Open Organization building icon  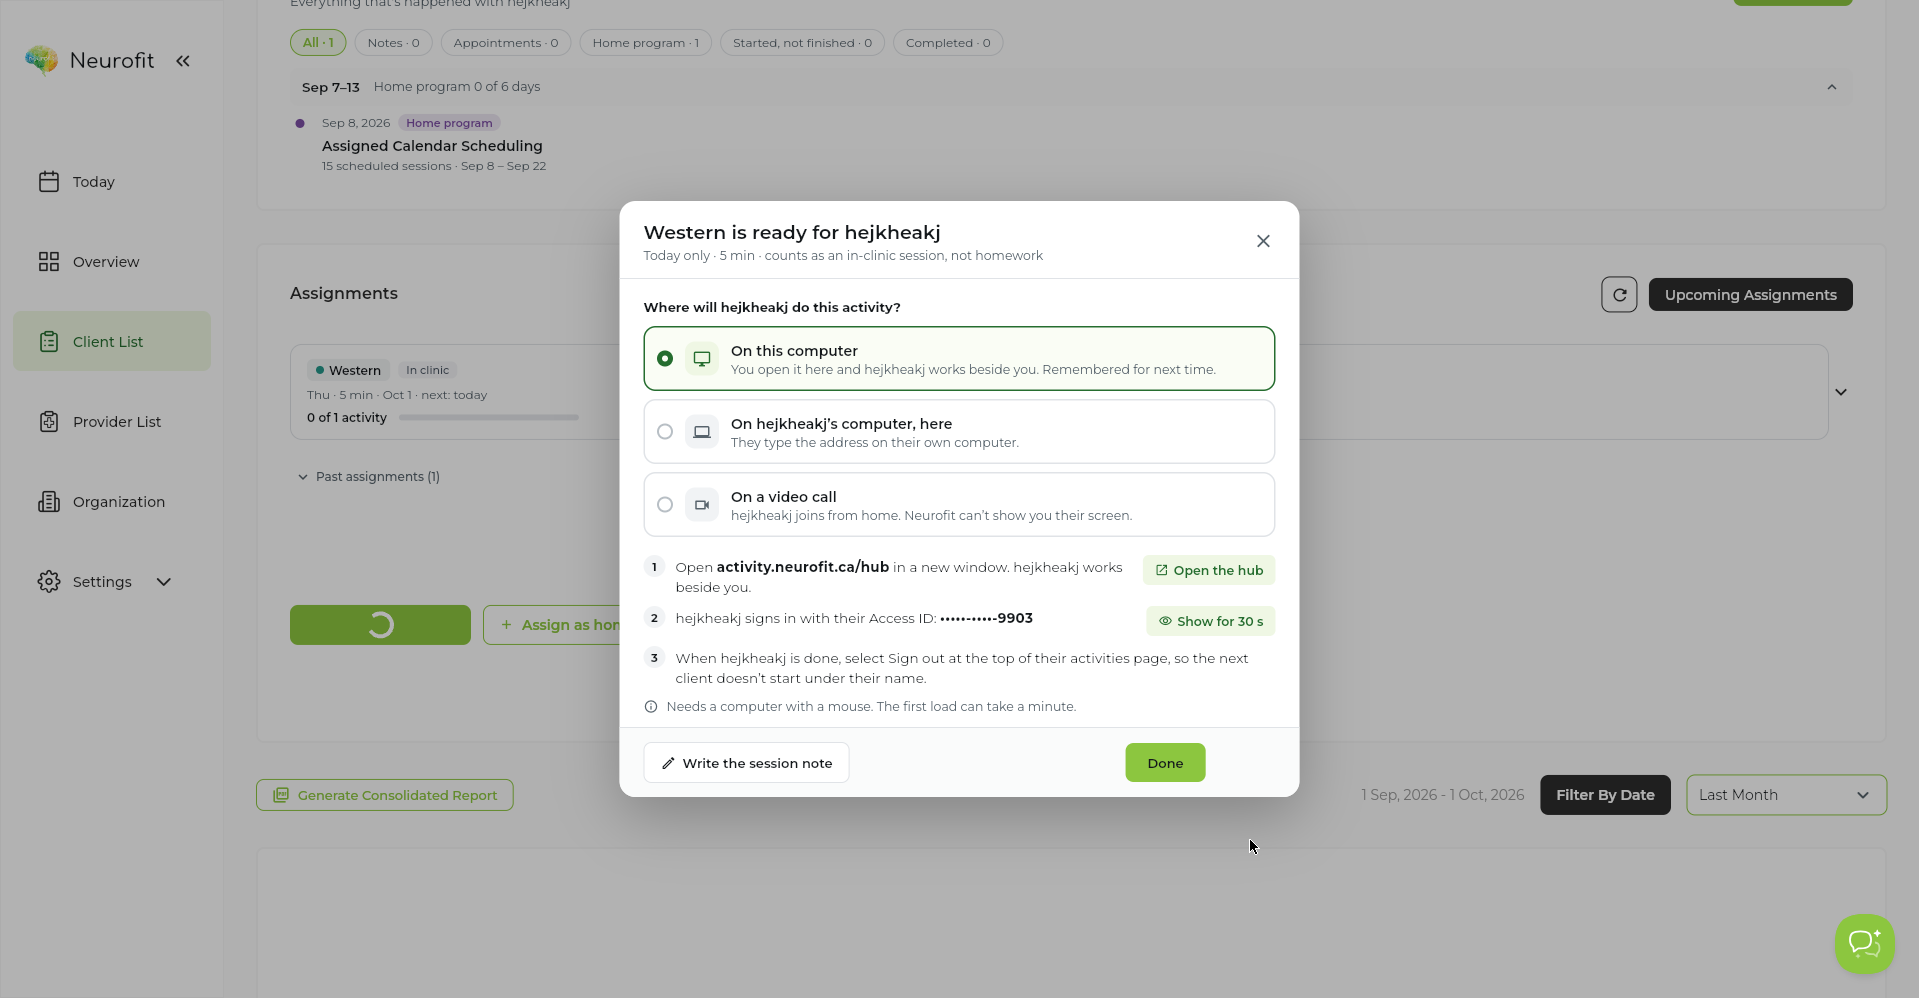click(49, 501)
